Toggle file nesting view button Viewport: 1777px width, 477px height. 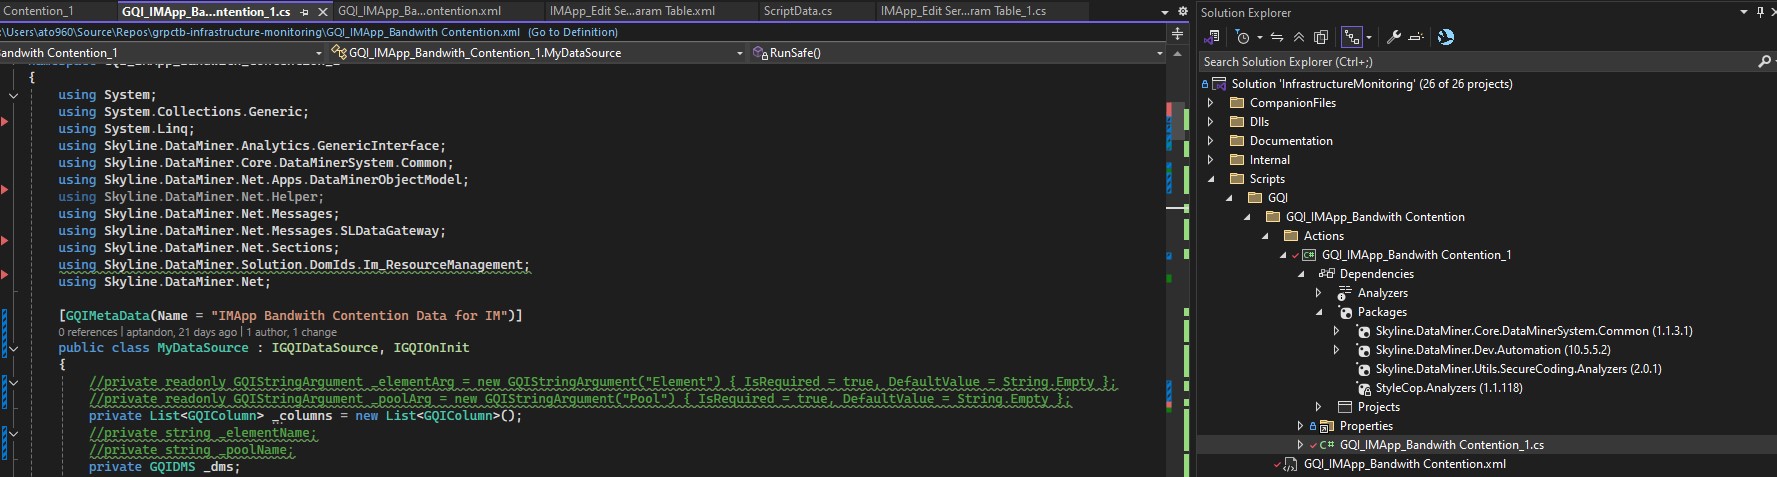point(1352,37)
